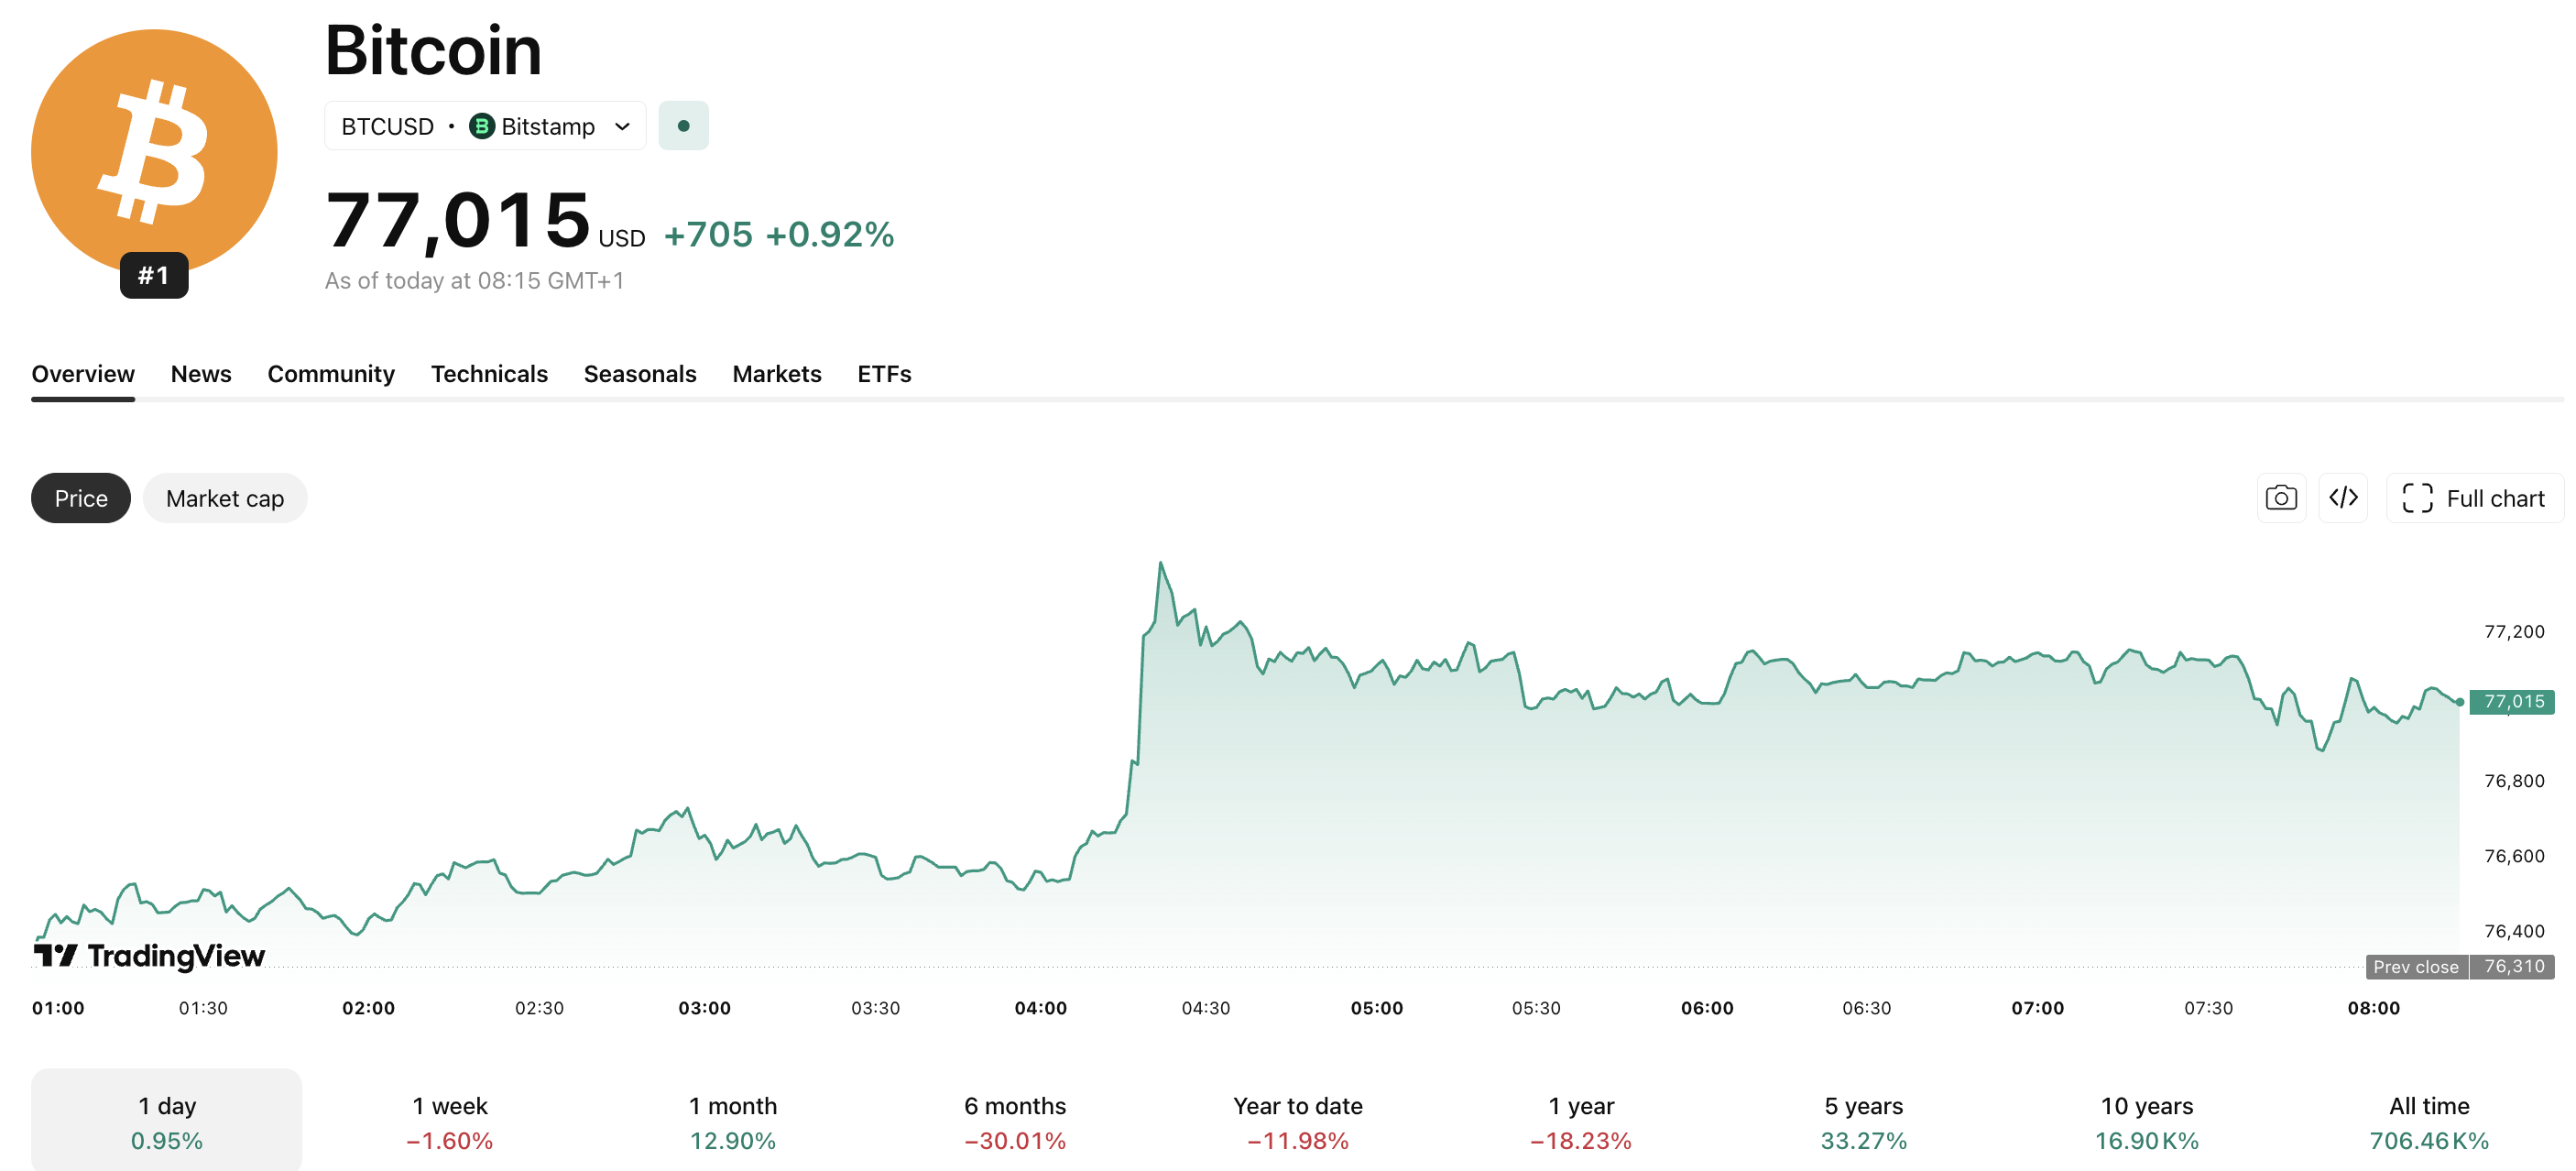Click the Bitcoin title heading

click(433, 50)
